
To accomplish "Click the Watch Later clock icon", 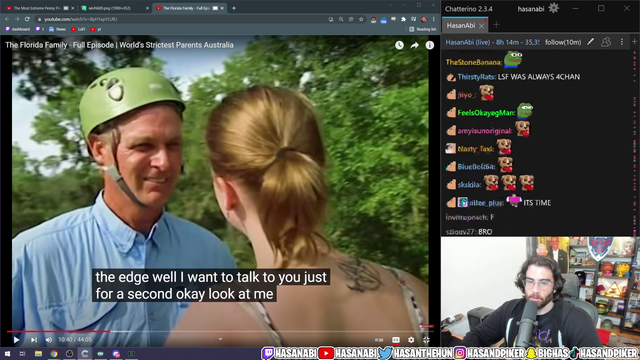I will click(x=399, y=45).
